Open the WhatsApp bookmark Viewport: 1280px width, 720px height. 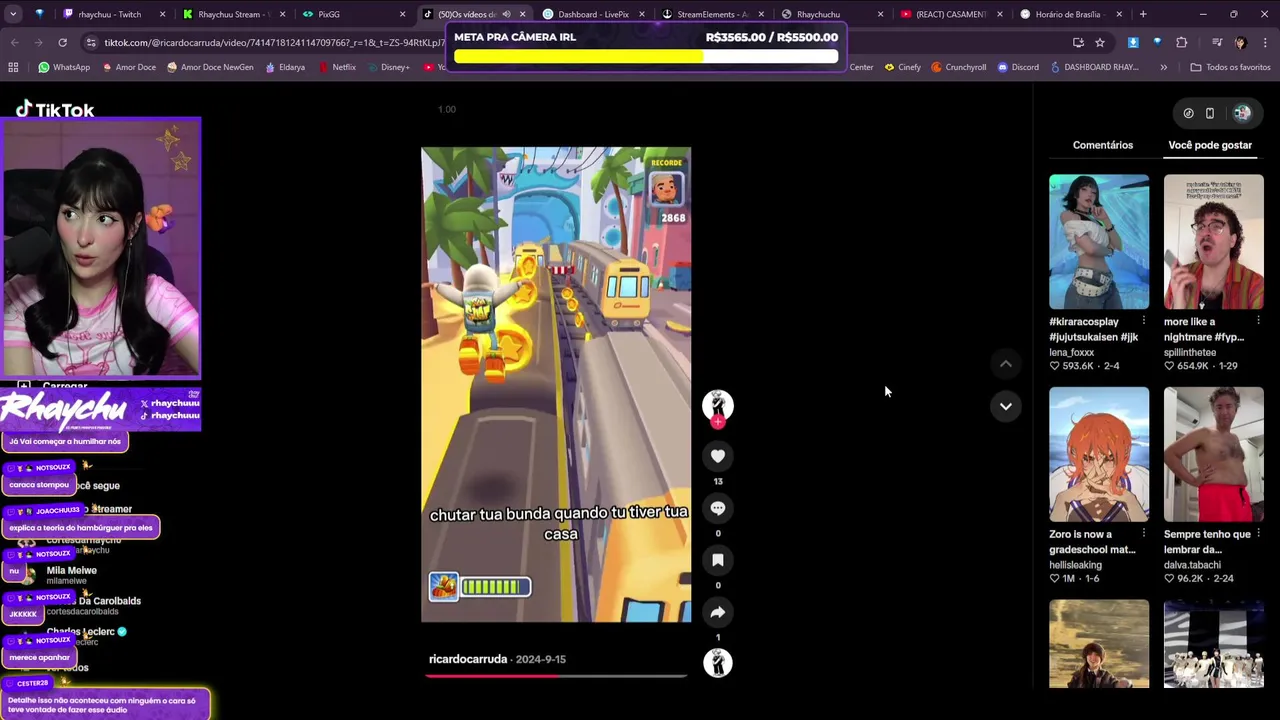pyautogui.click(x=64, y=67)
